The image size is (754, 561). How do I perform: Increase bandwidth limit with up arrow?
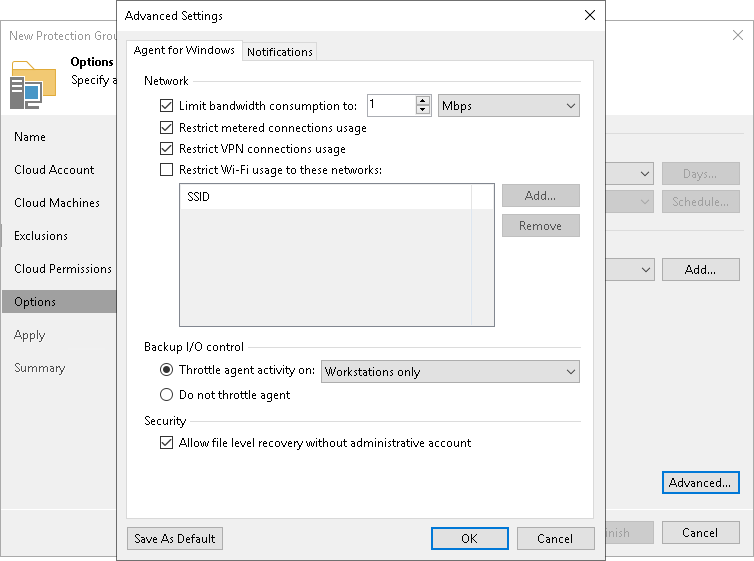tap(423, 100)
